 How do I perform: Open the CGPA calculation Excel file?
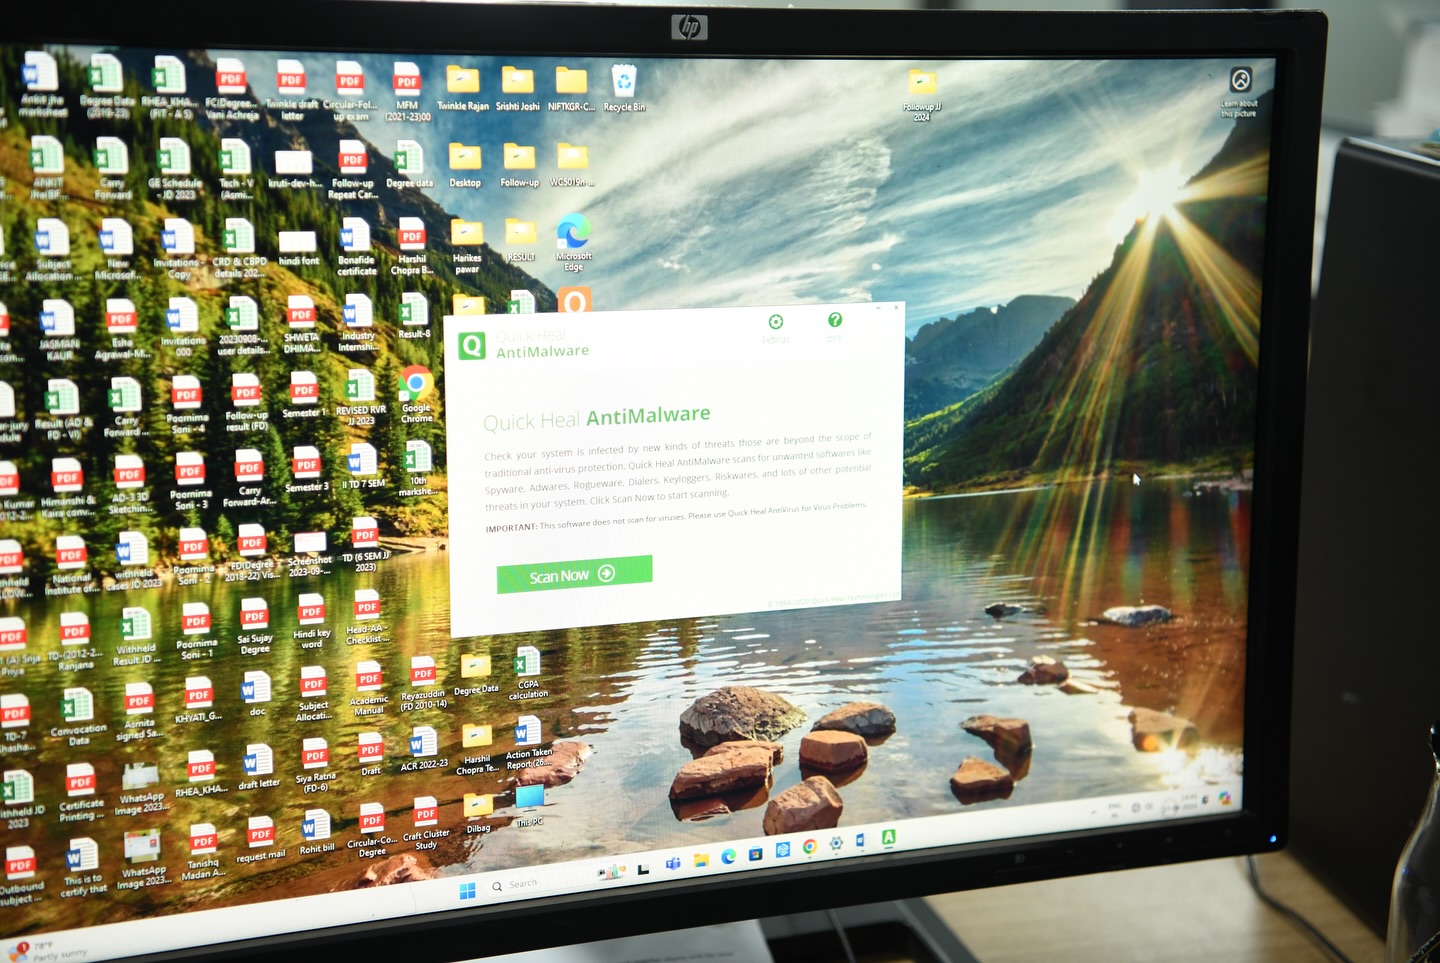click(x=527, y=663)
